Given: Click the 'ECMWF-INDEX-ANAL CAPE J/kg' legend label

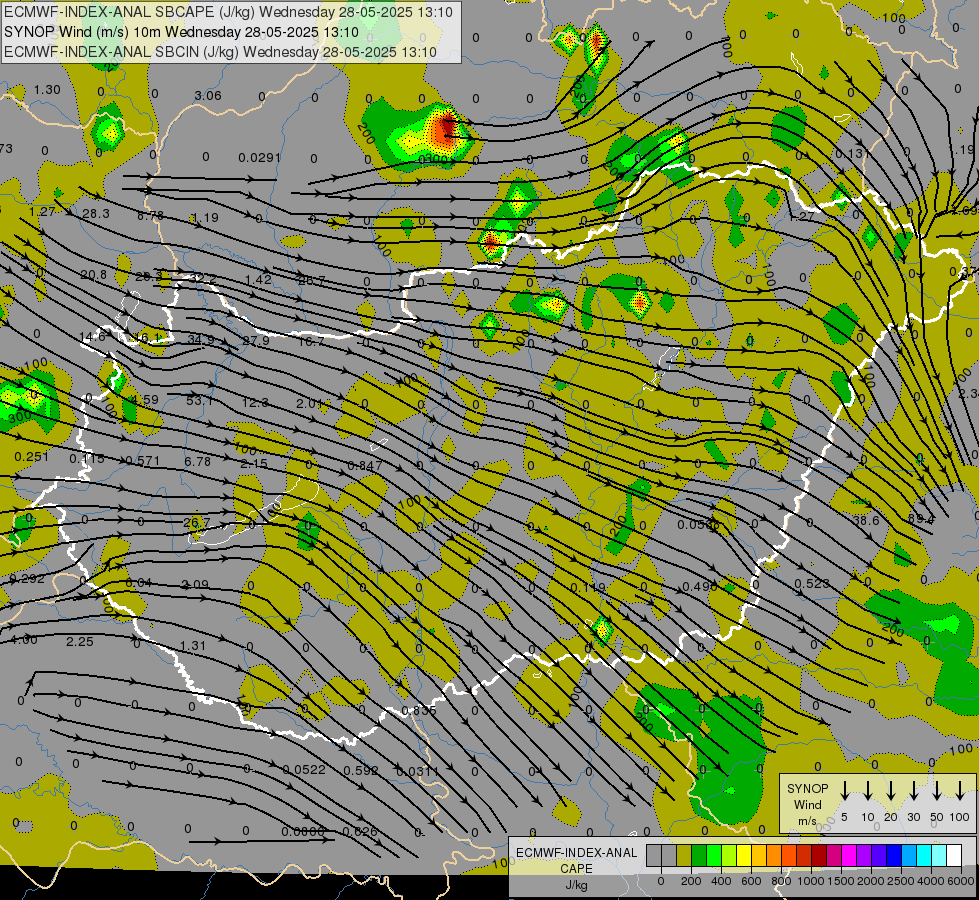Looking at the screenshot, I should [576, 869].
